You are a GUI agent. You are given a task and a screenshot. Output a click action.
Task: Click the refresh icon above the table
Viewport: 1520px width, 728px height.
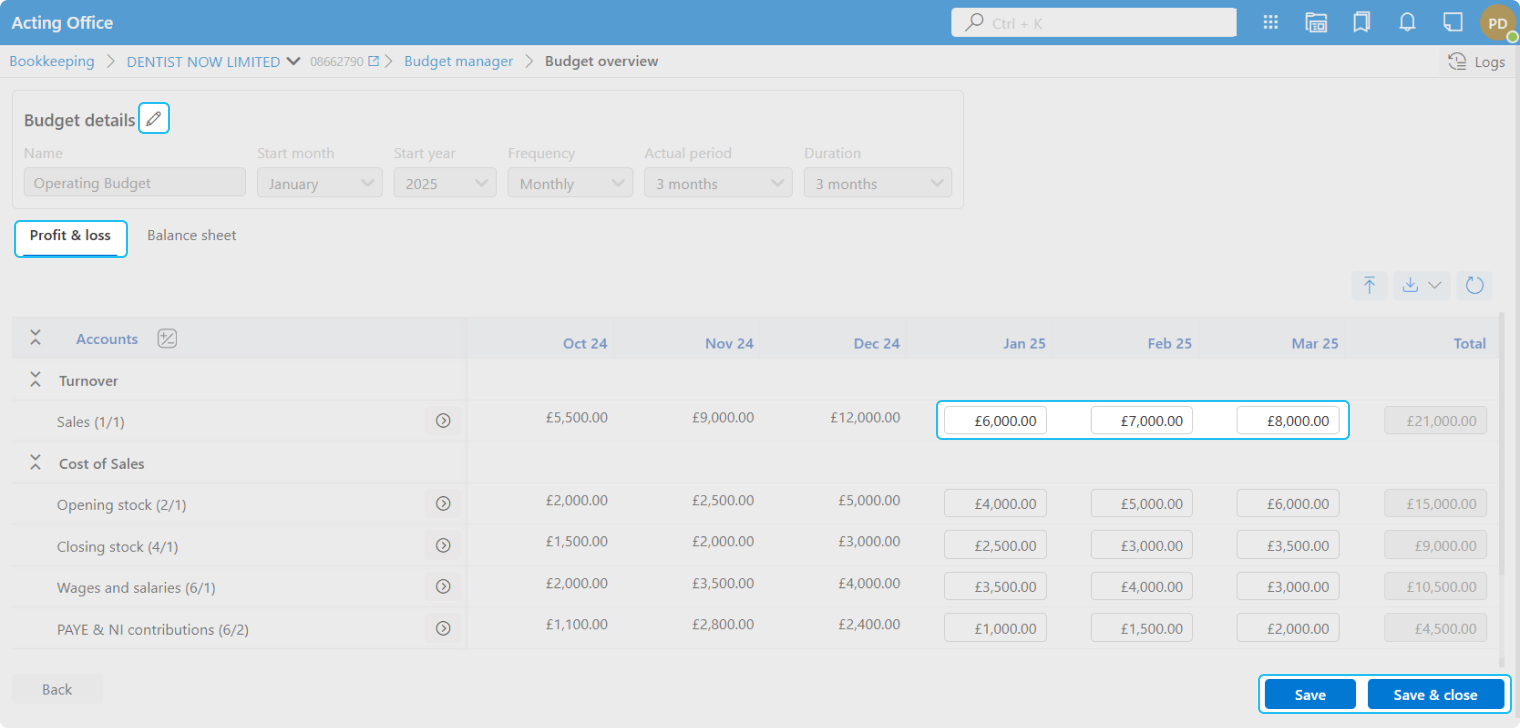[1474, 285]
